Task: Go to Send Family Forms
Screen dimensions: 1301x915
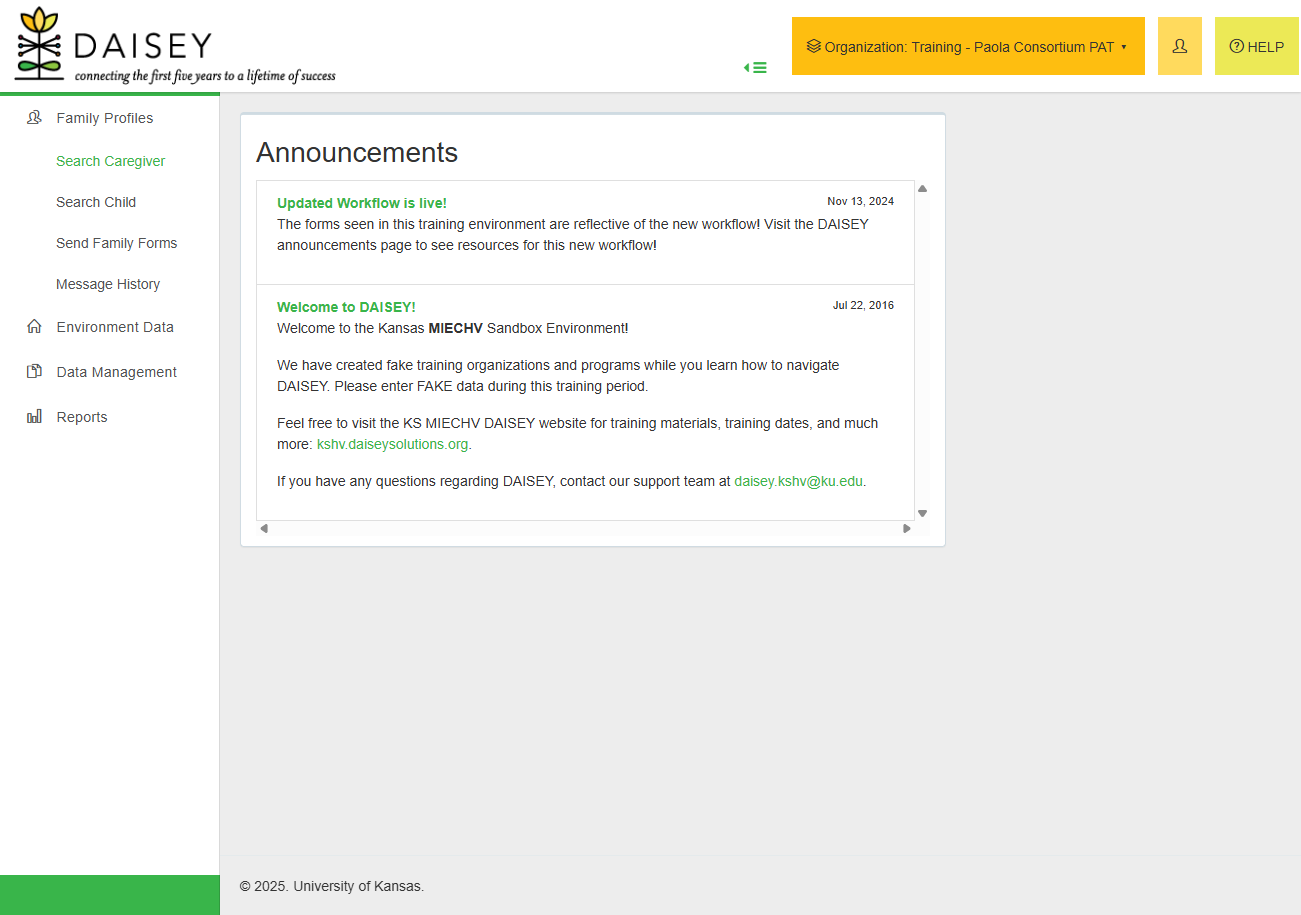Action: [x=117, y=243]
